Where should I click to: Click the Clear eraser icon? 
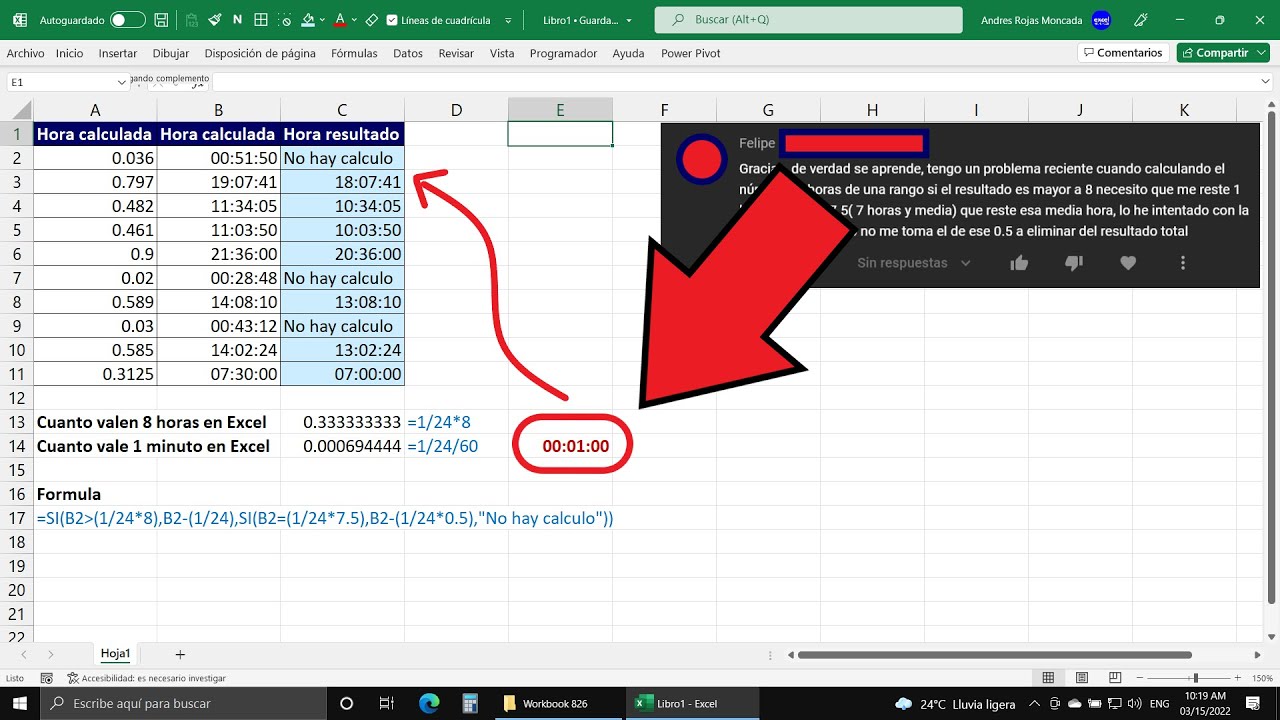pos(372,20)
